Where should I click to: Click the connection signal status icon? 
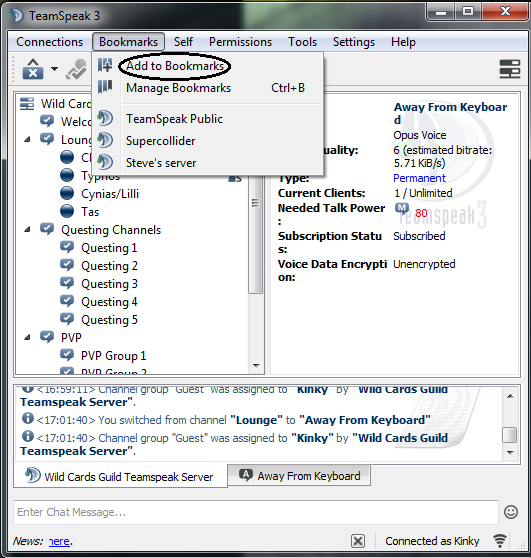pos(500,541)
